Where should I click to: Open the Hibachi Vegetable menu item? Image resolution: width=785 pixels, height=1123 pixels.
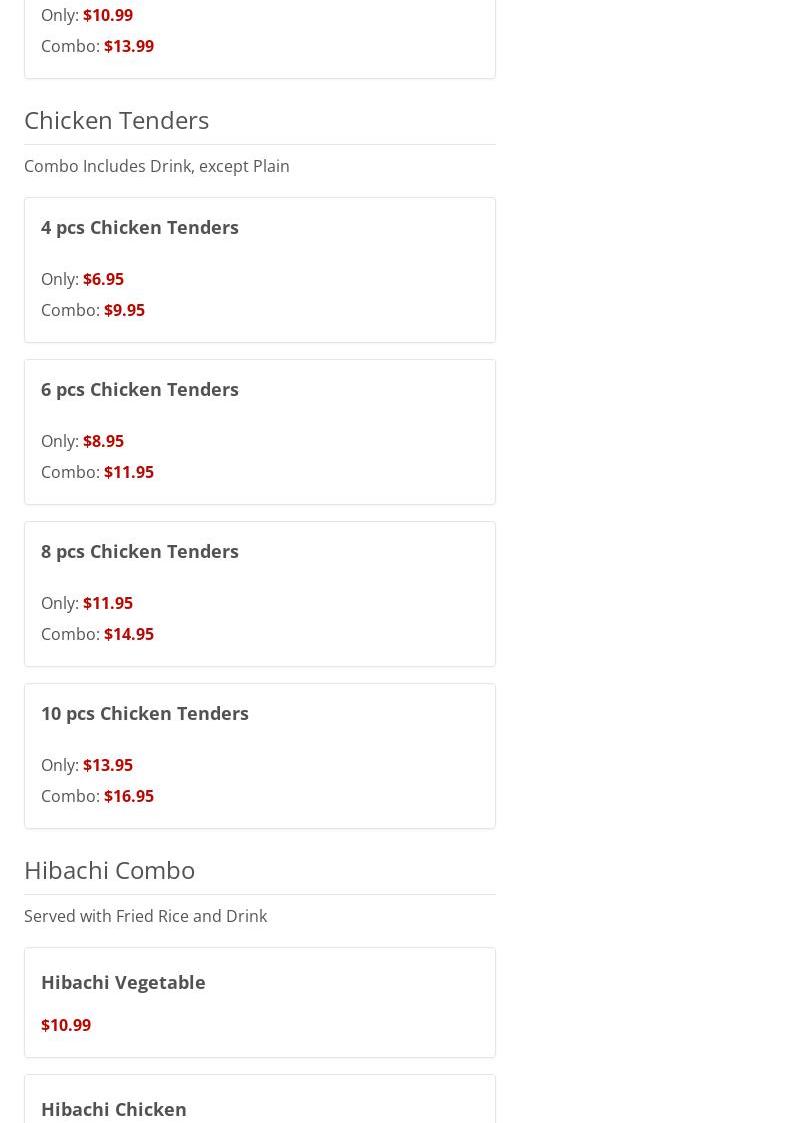(x=260, y=1002)
